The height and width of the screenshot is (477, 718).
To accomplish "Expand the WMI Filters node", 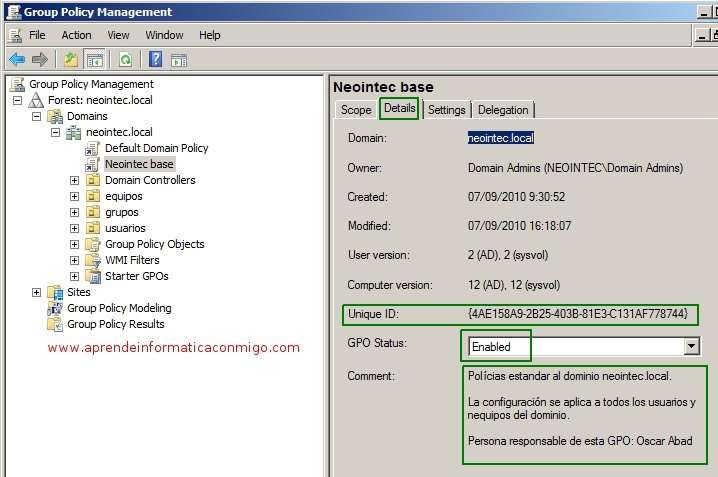I will click(74, 260).
